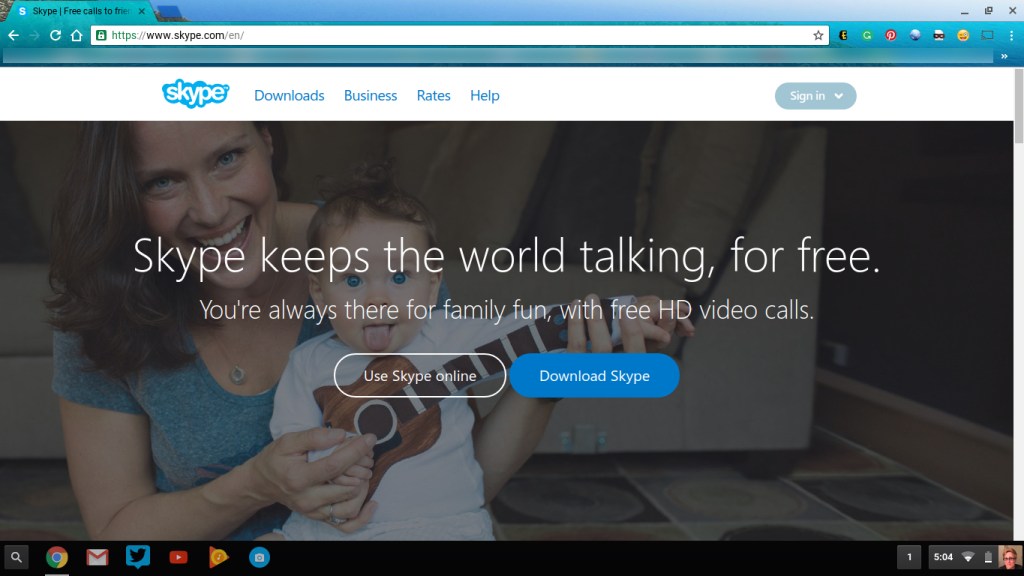Open the emoji extension in the toolbar
1024x576 pixels.
(962, 35)
